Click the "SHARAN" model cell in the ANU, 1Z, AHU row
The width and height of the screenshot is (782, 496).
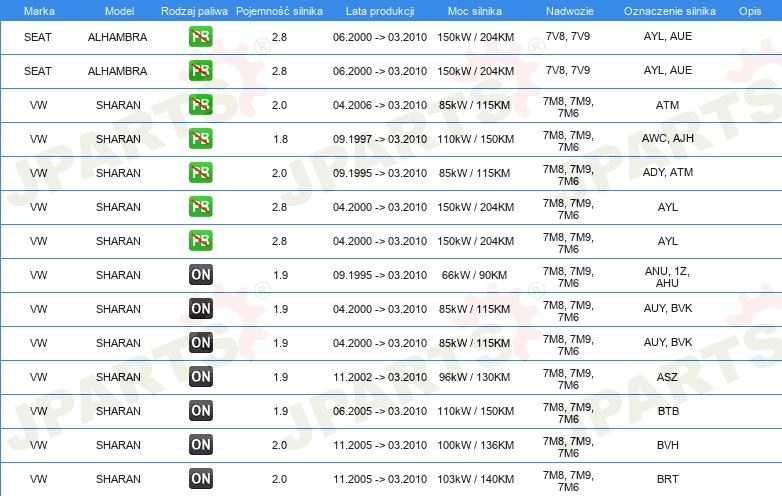tap(118, 275)
